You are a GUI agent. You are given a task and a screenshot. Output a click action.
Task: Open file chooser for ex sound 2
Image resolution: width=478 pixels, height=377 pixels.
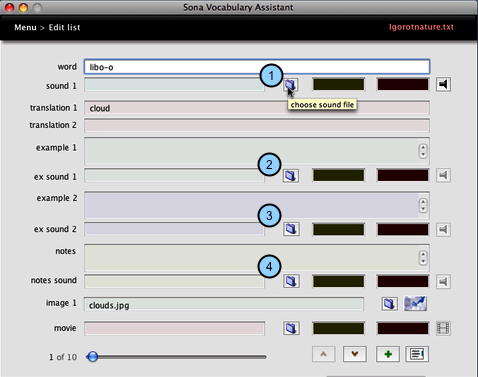[x=291, y=229]
